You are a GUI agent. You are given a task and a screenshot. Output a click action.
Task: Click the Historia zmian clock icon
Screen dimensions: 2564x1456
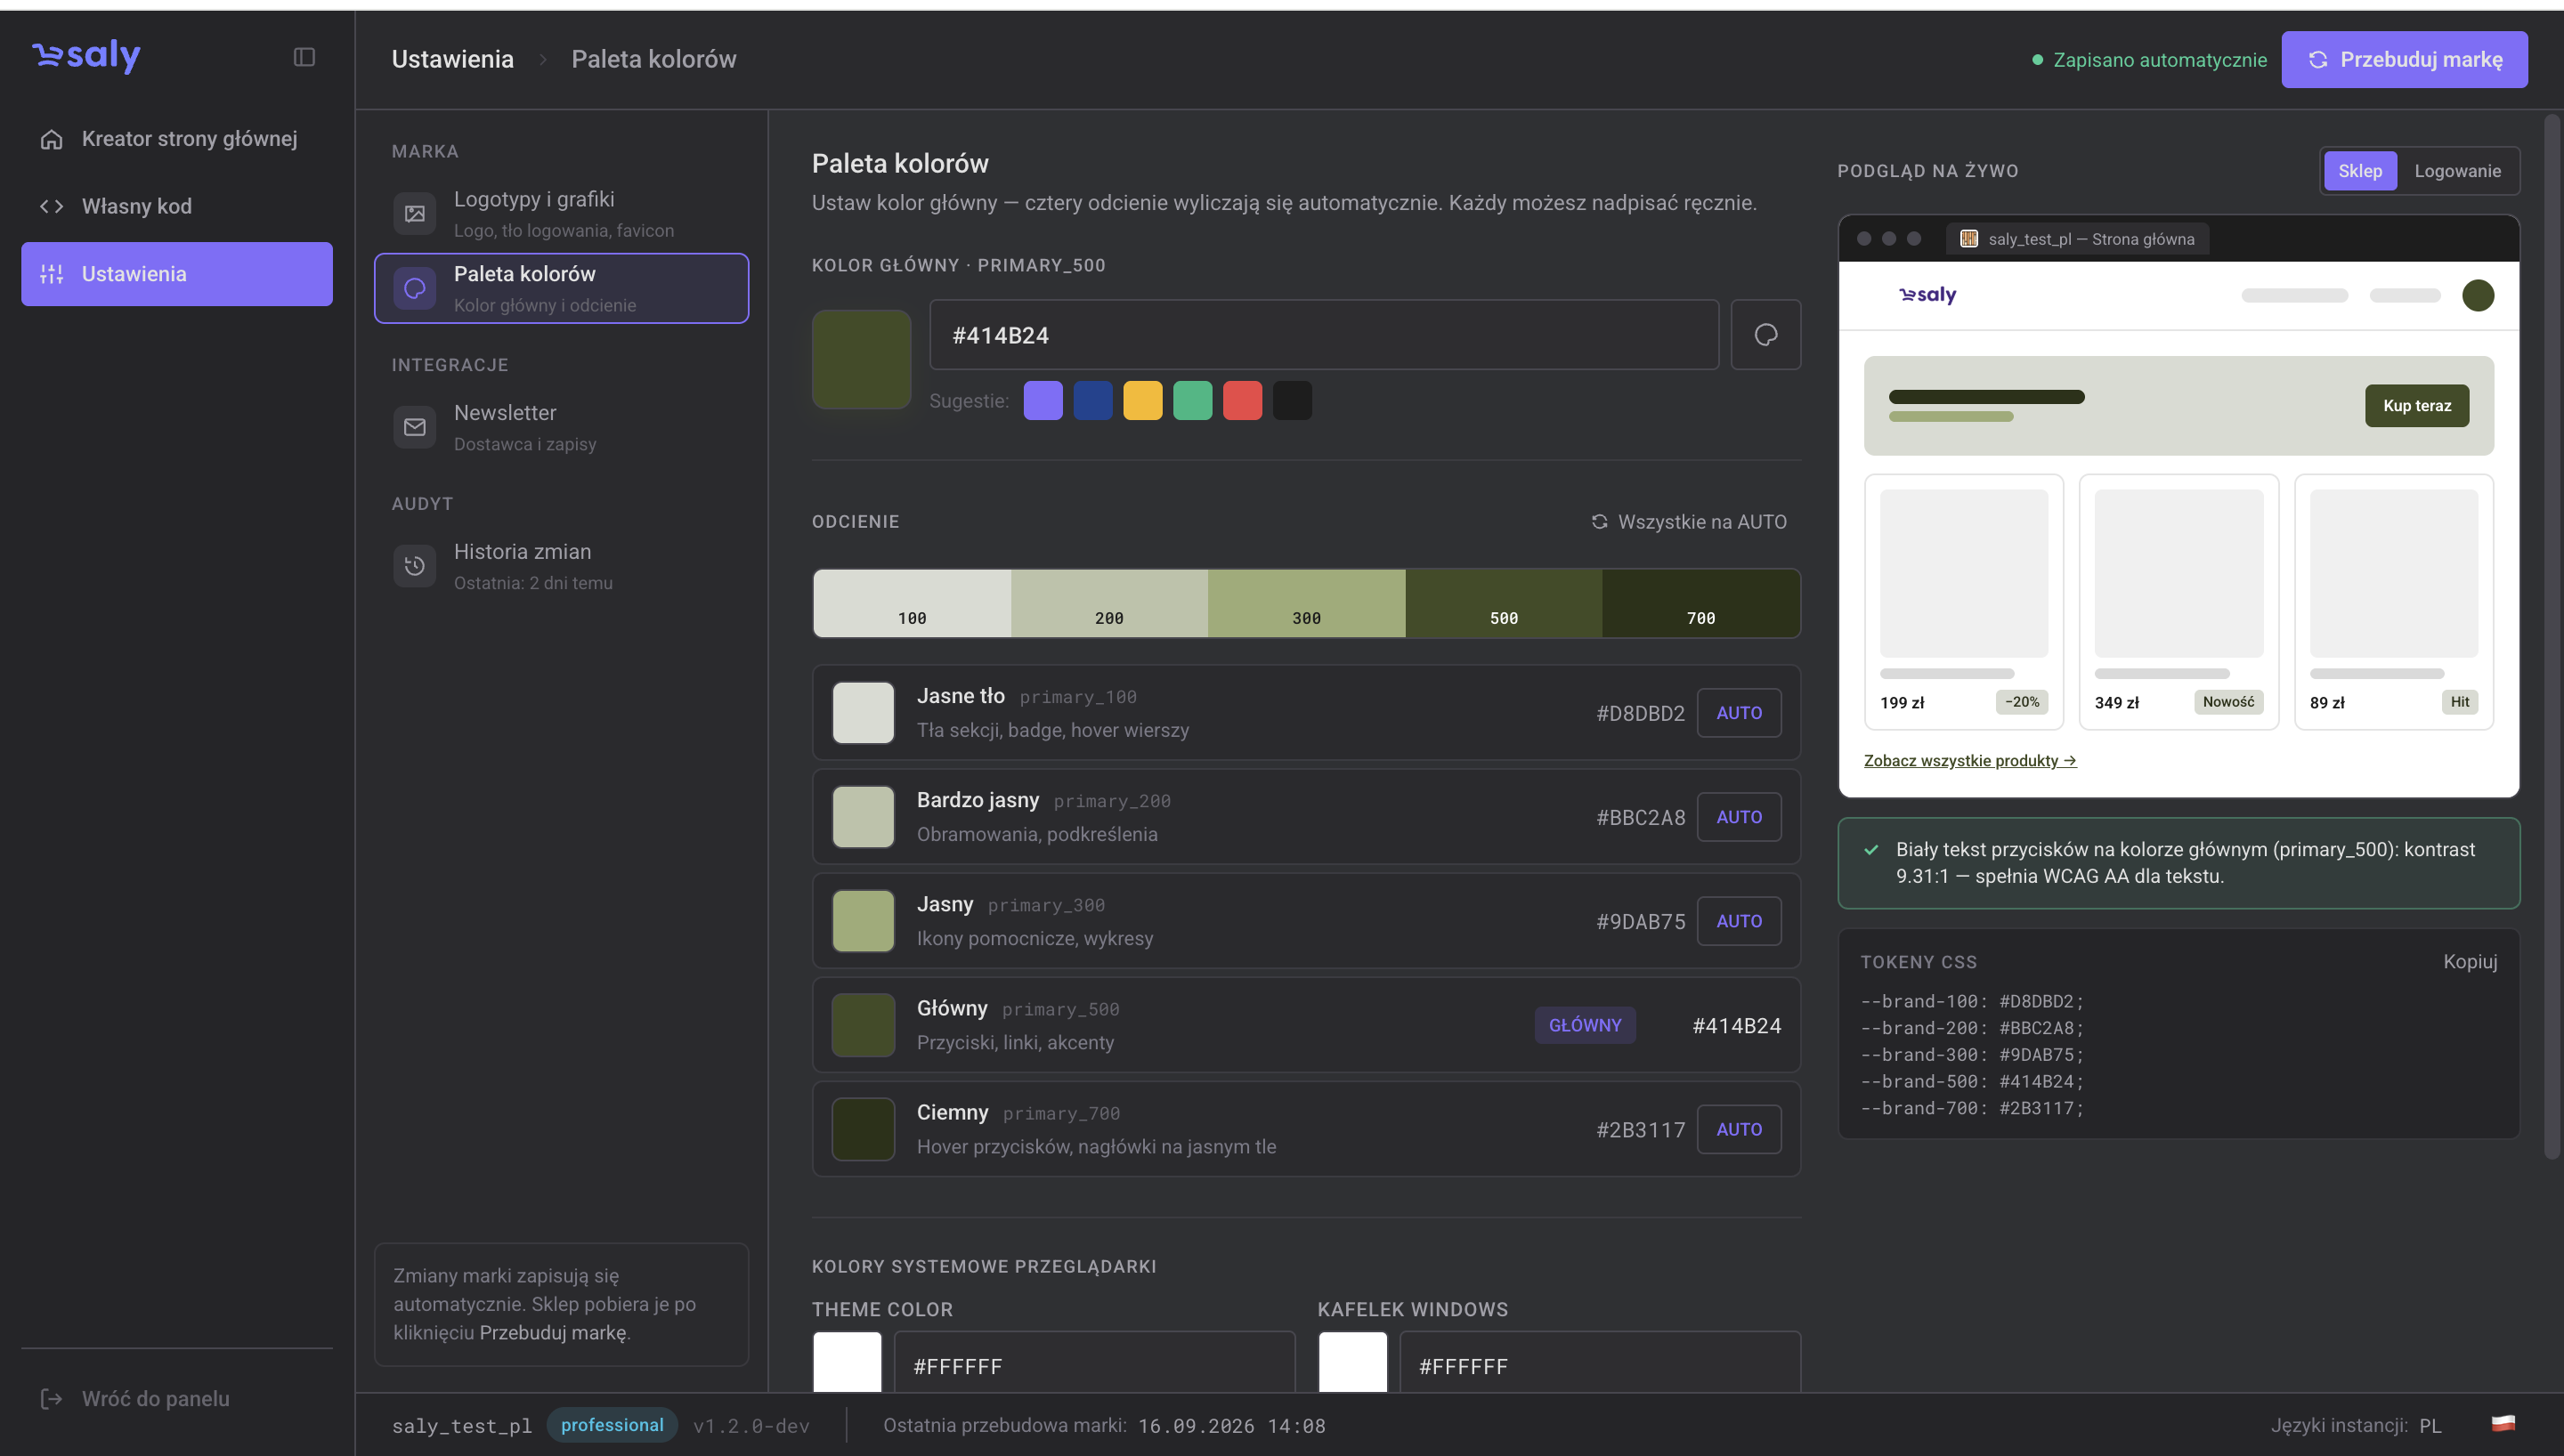(x=414, y=567)
